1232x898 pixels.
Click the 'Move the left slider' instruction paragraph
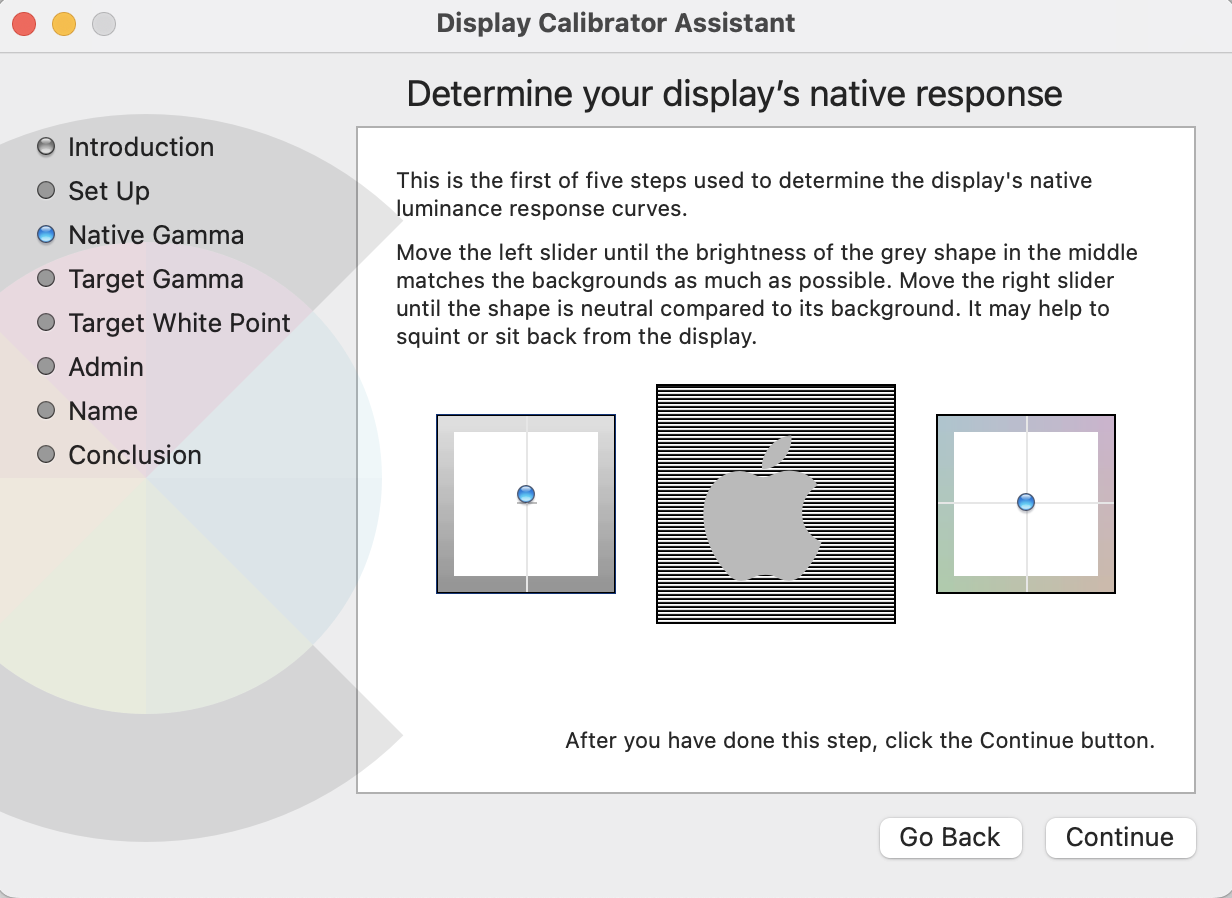click(767, 294)
